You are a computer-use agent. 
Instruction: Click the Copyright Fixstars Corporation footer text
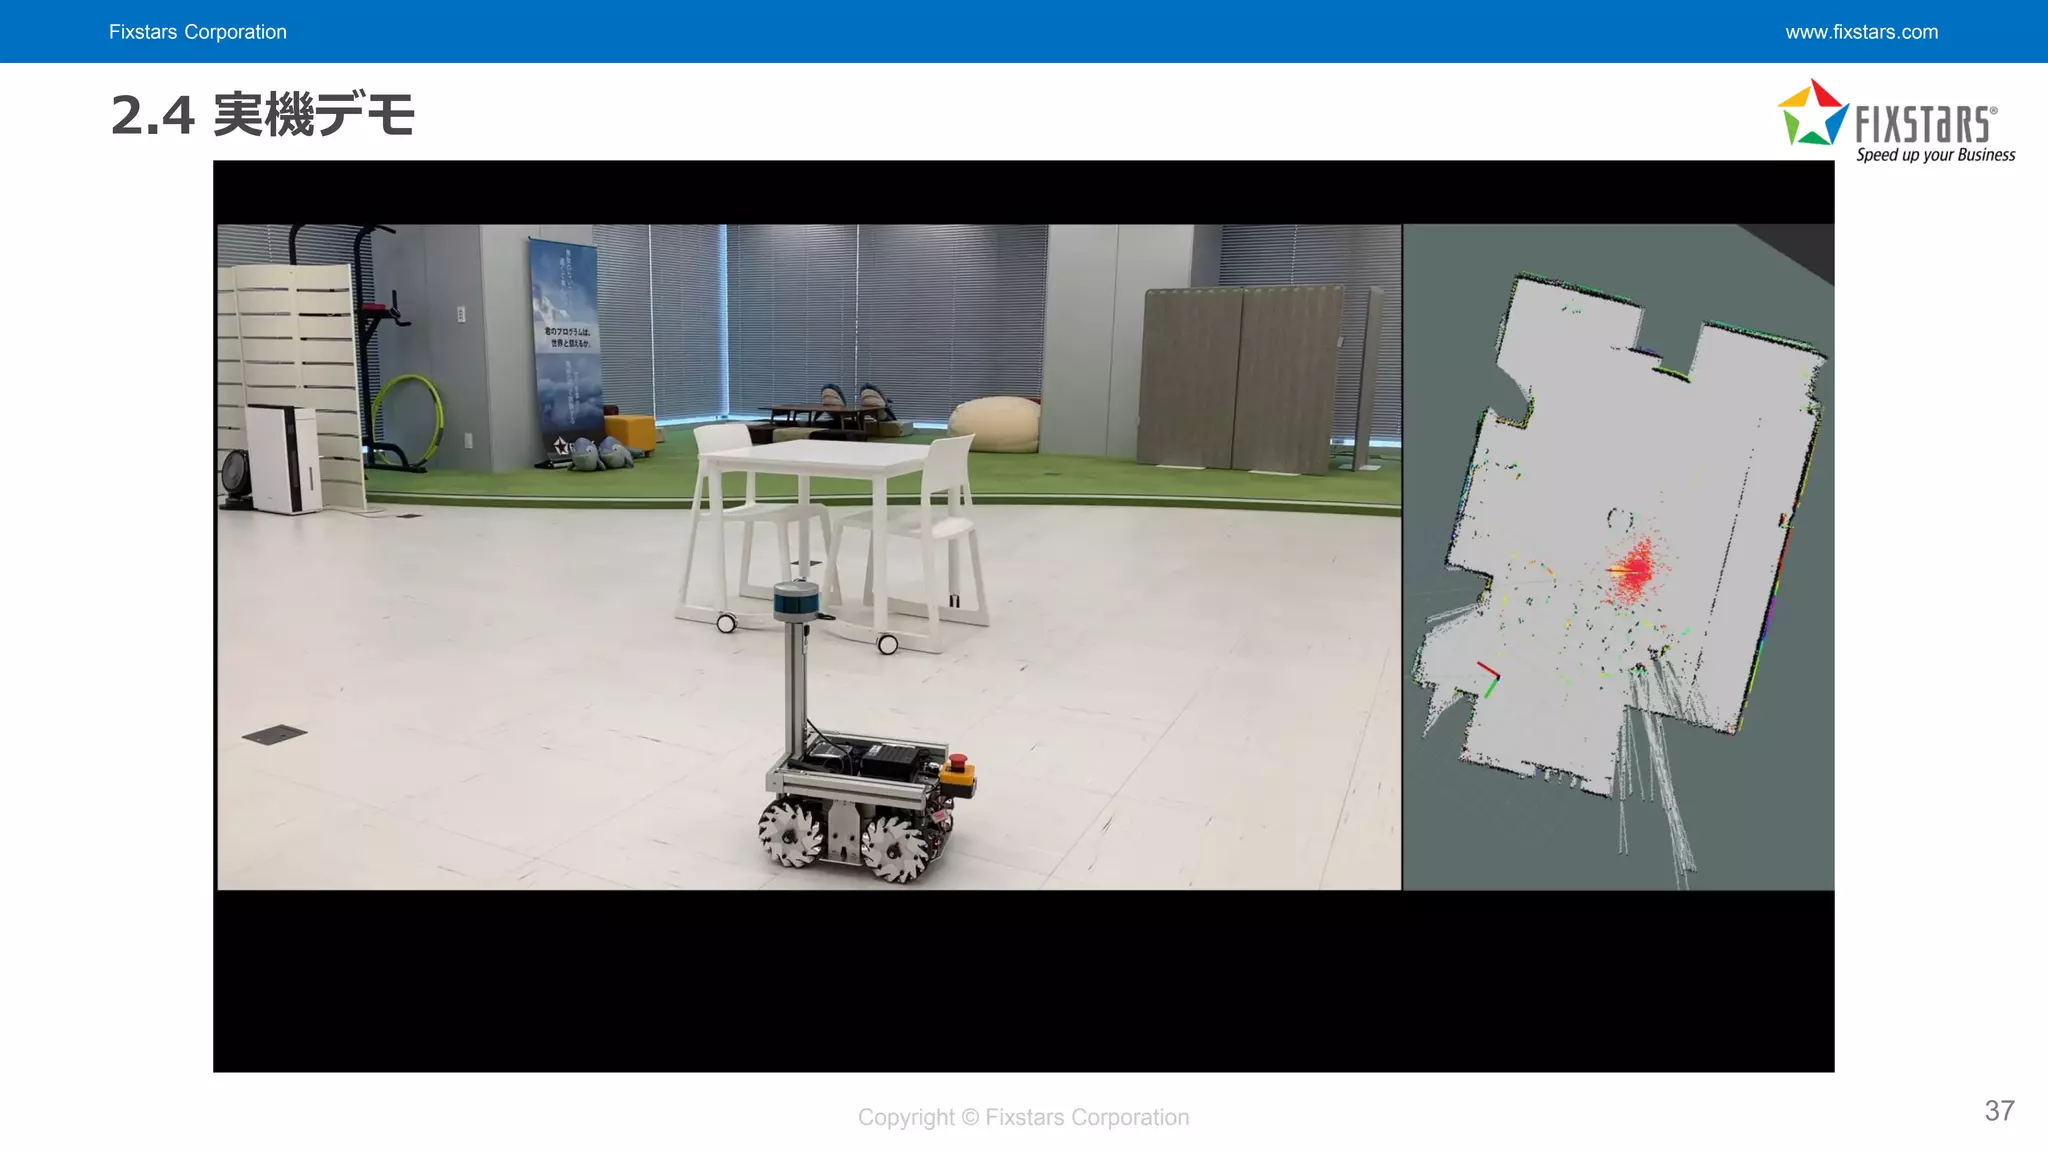[1023, 1117]
